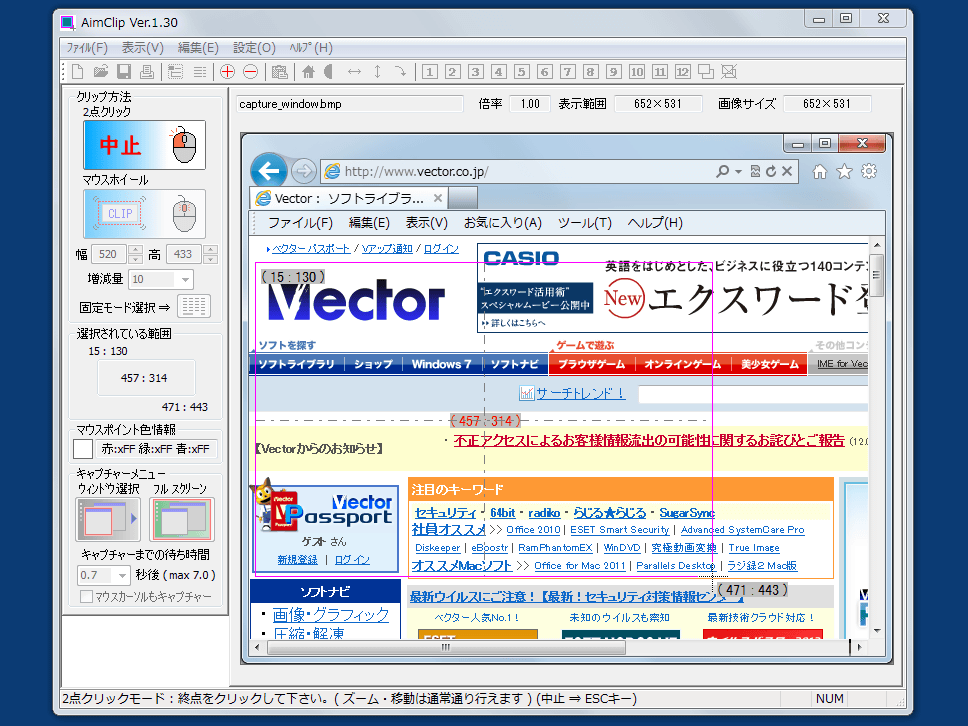Click the mouse point color swatch
The image size is (968, 726).
pos(85,449)
